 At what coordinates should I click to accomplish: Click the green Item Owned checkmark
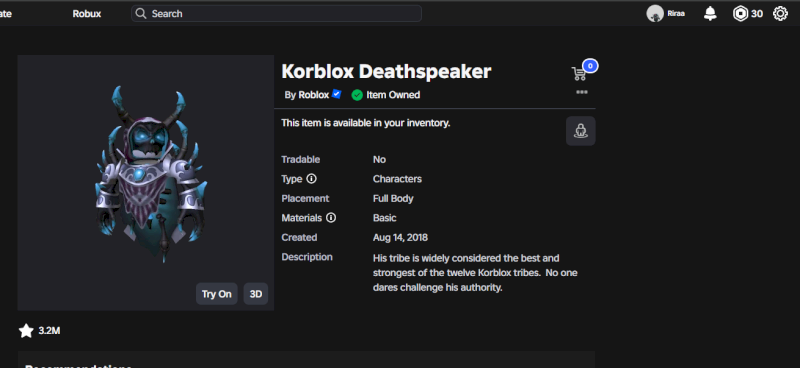click(x=357, y=95)
